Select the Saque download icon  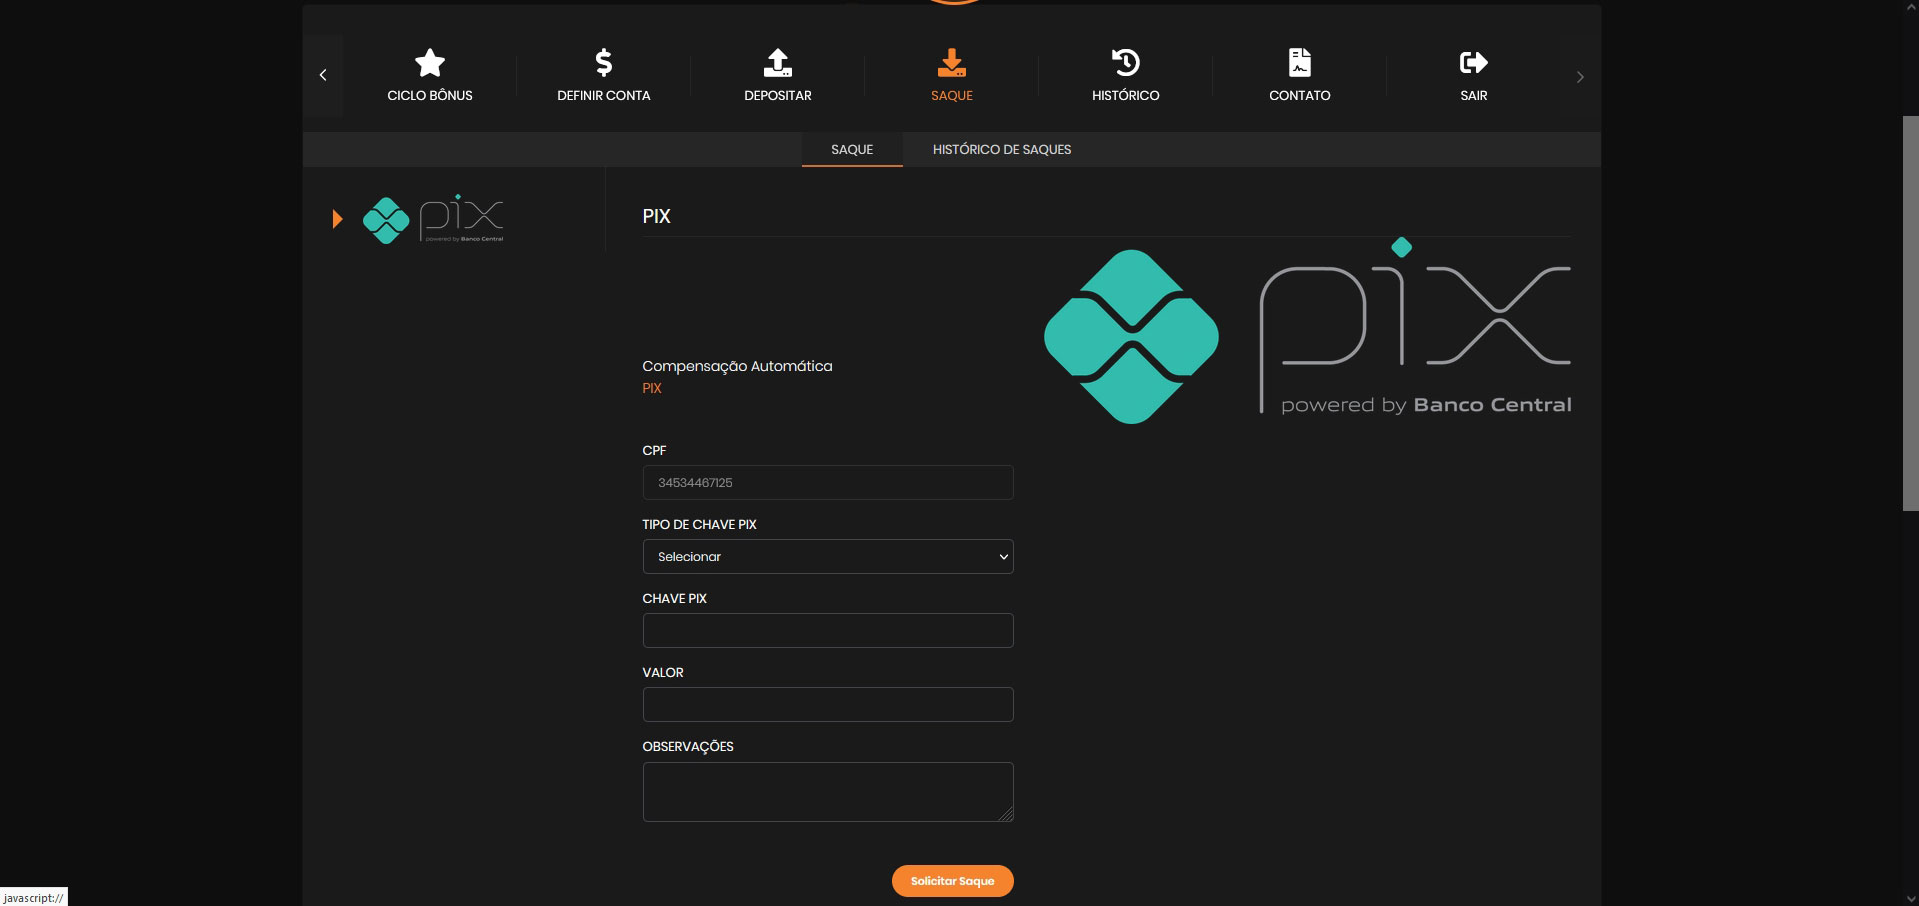coord(951,63)
